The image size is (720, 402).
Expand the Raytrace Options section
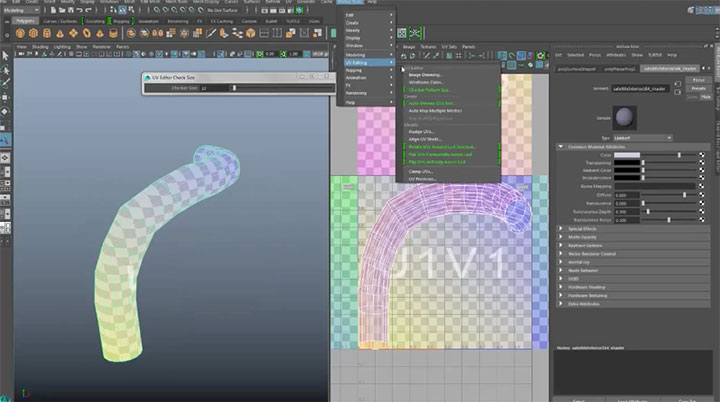(561, 245)
